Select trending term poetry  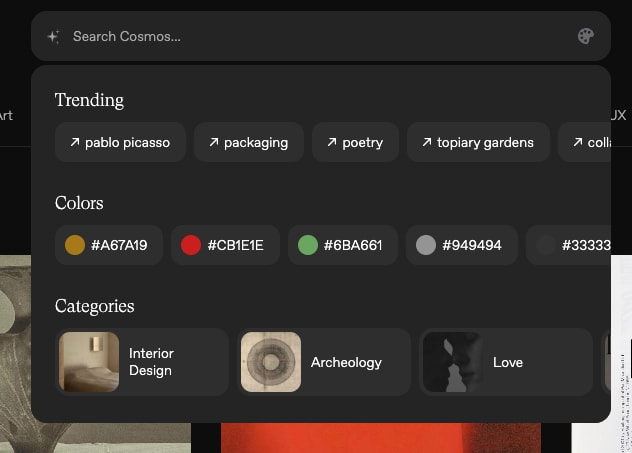coord(356,142)
